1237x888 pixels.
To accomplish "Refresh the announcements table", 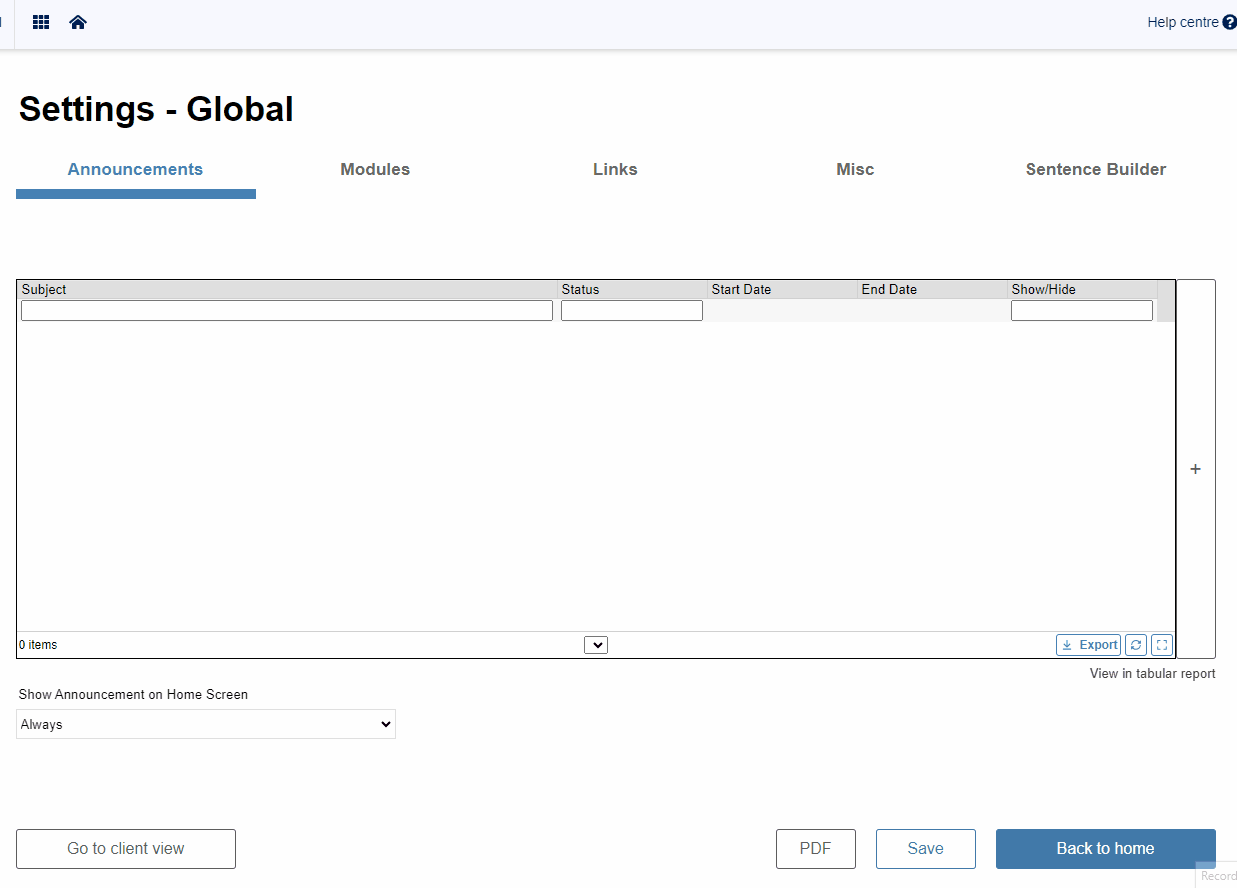I will coord(1135,645).
